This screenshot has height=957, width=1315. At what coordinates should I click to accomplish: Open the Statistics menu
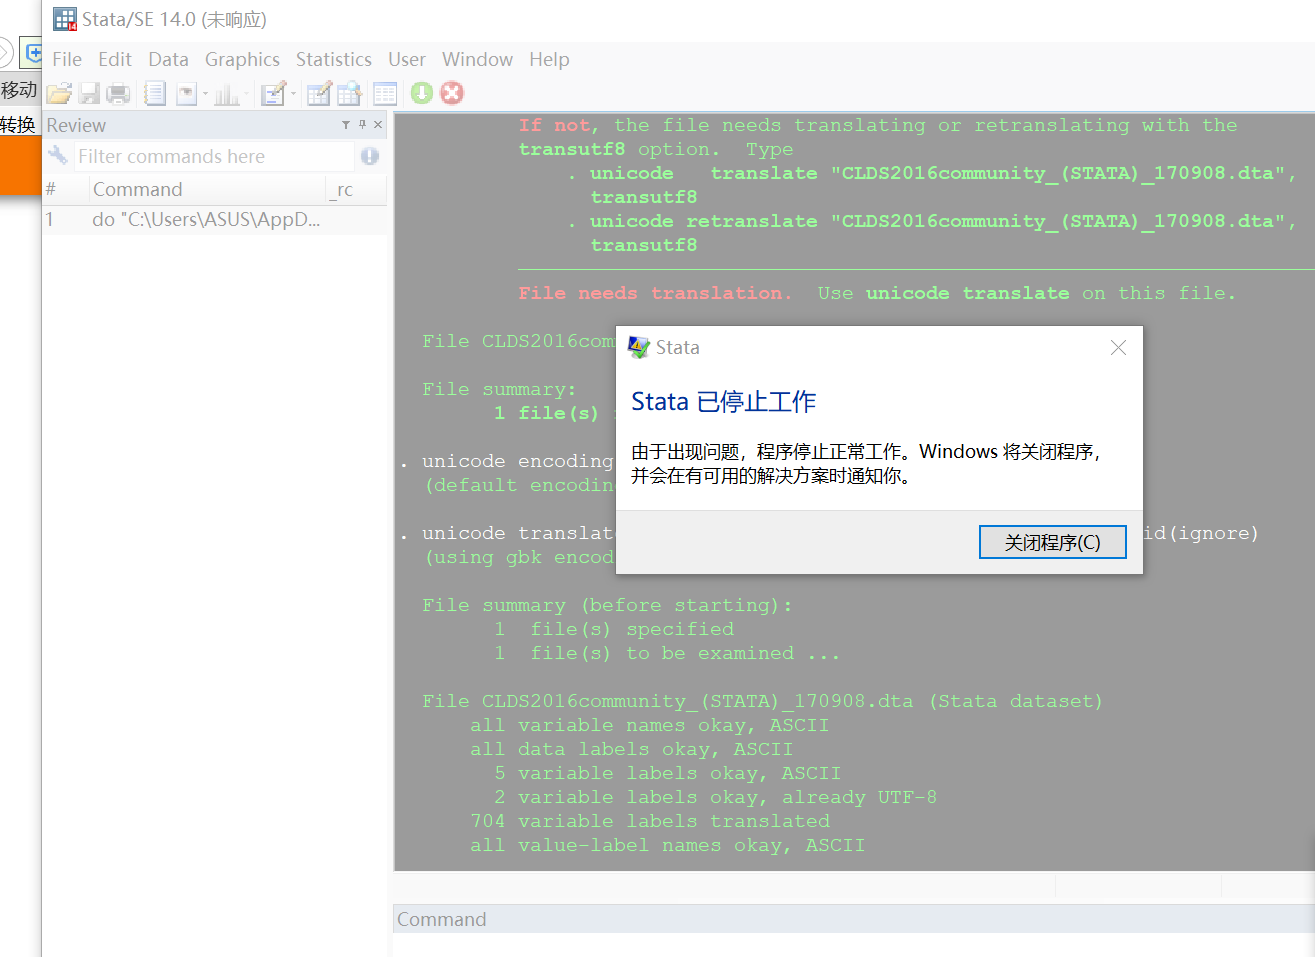pyautogui.click(x=333, y=59)
